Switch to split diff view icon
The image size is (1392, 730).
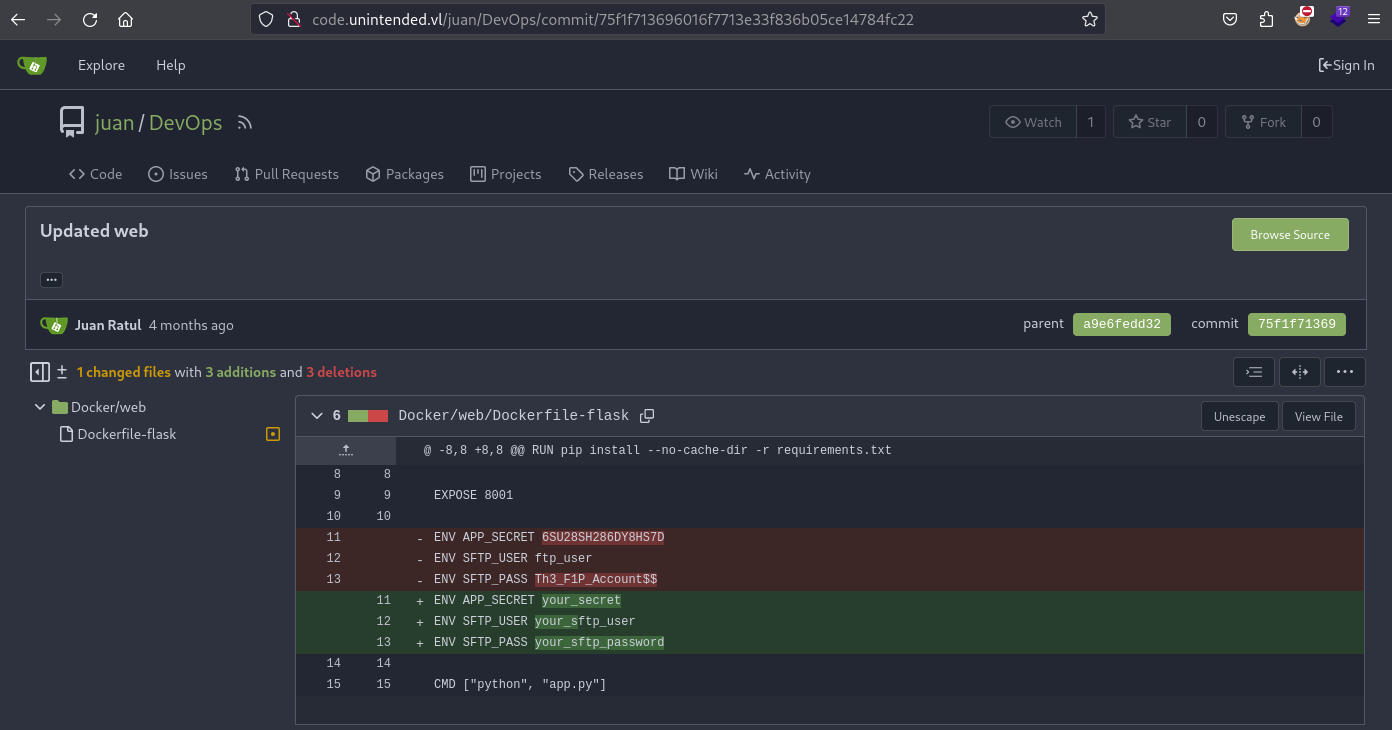(1300, 372)
